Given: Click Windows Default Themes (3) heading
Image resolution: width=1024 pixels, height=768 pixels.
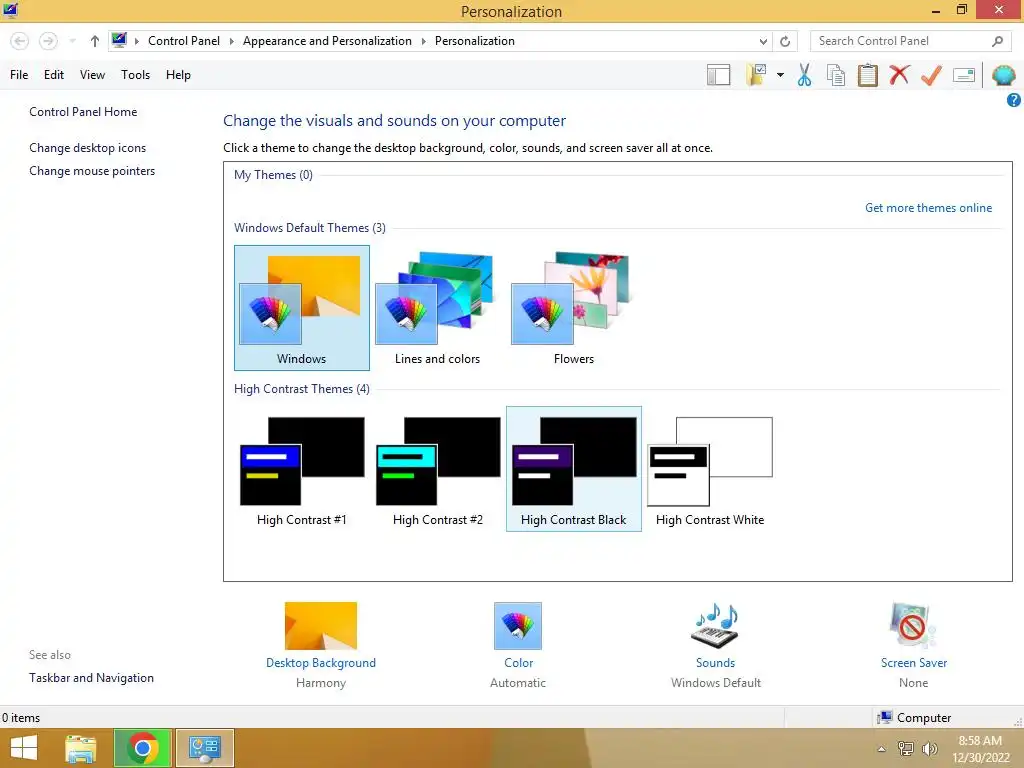Looking at the screenshot, I should click(x=310, y=228).
